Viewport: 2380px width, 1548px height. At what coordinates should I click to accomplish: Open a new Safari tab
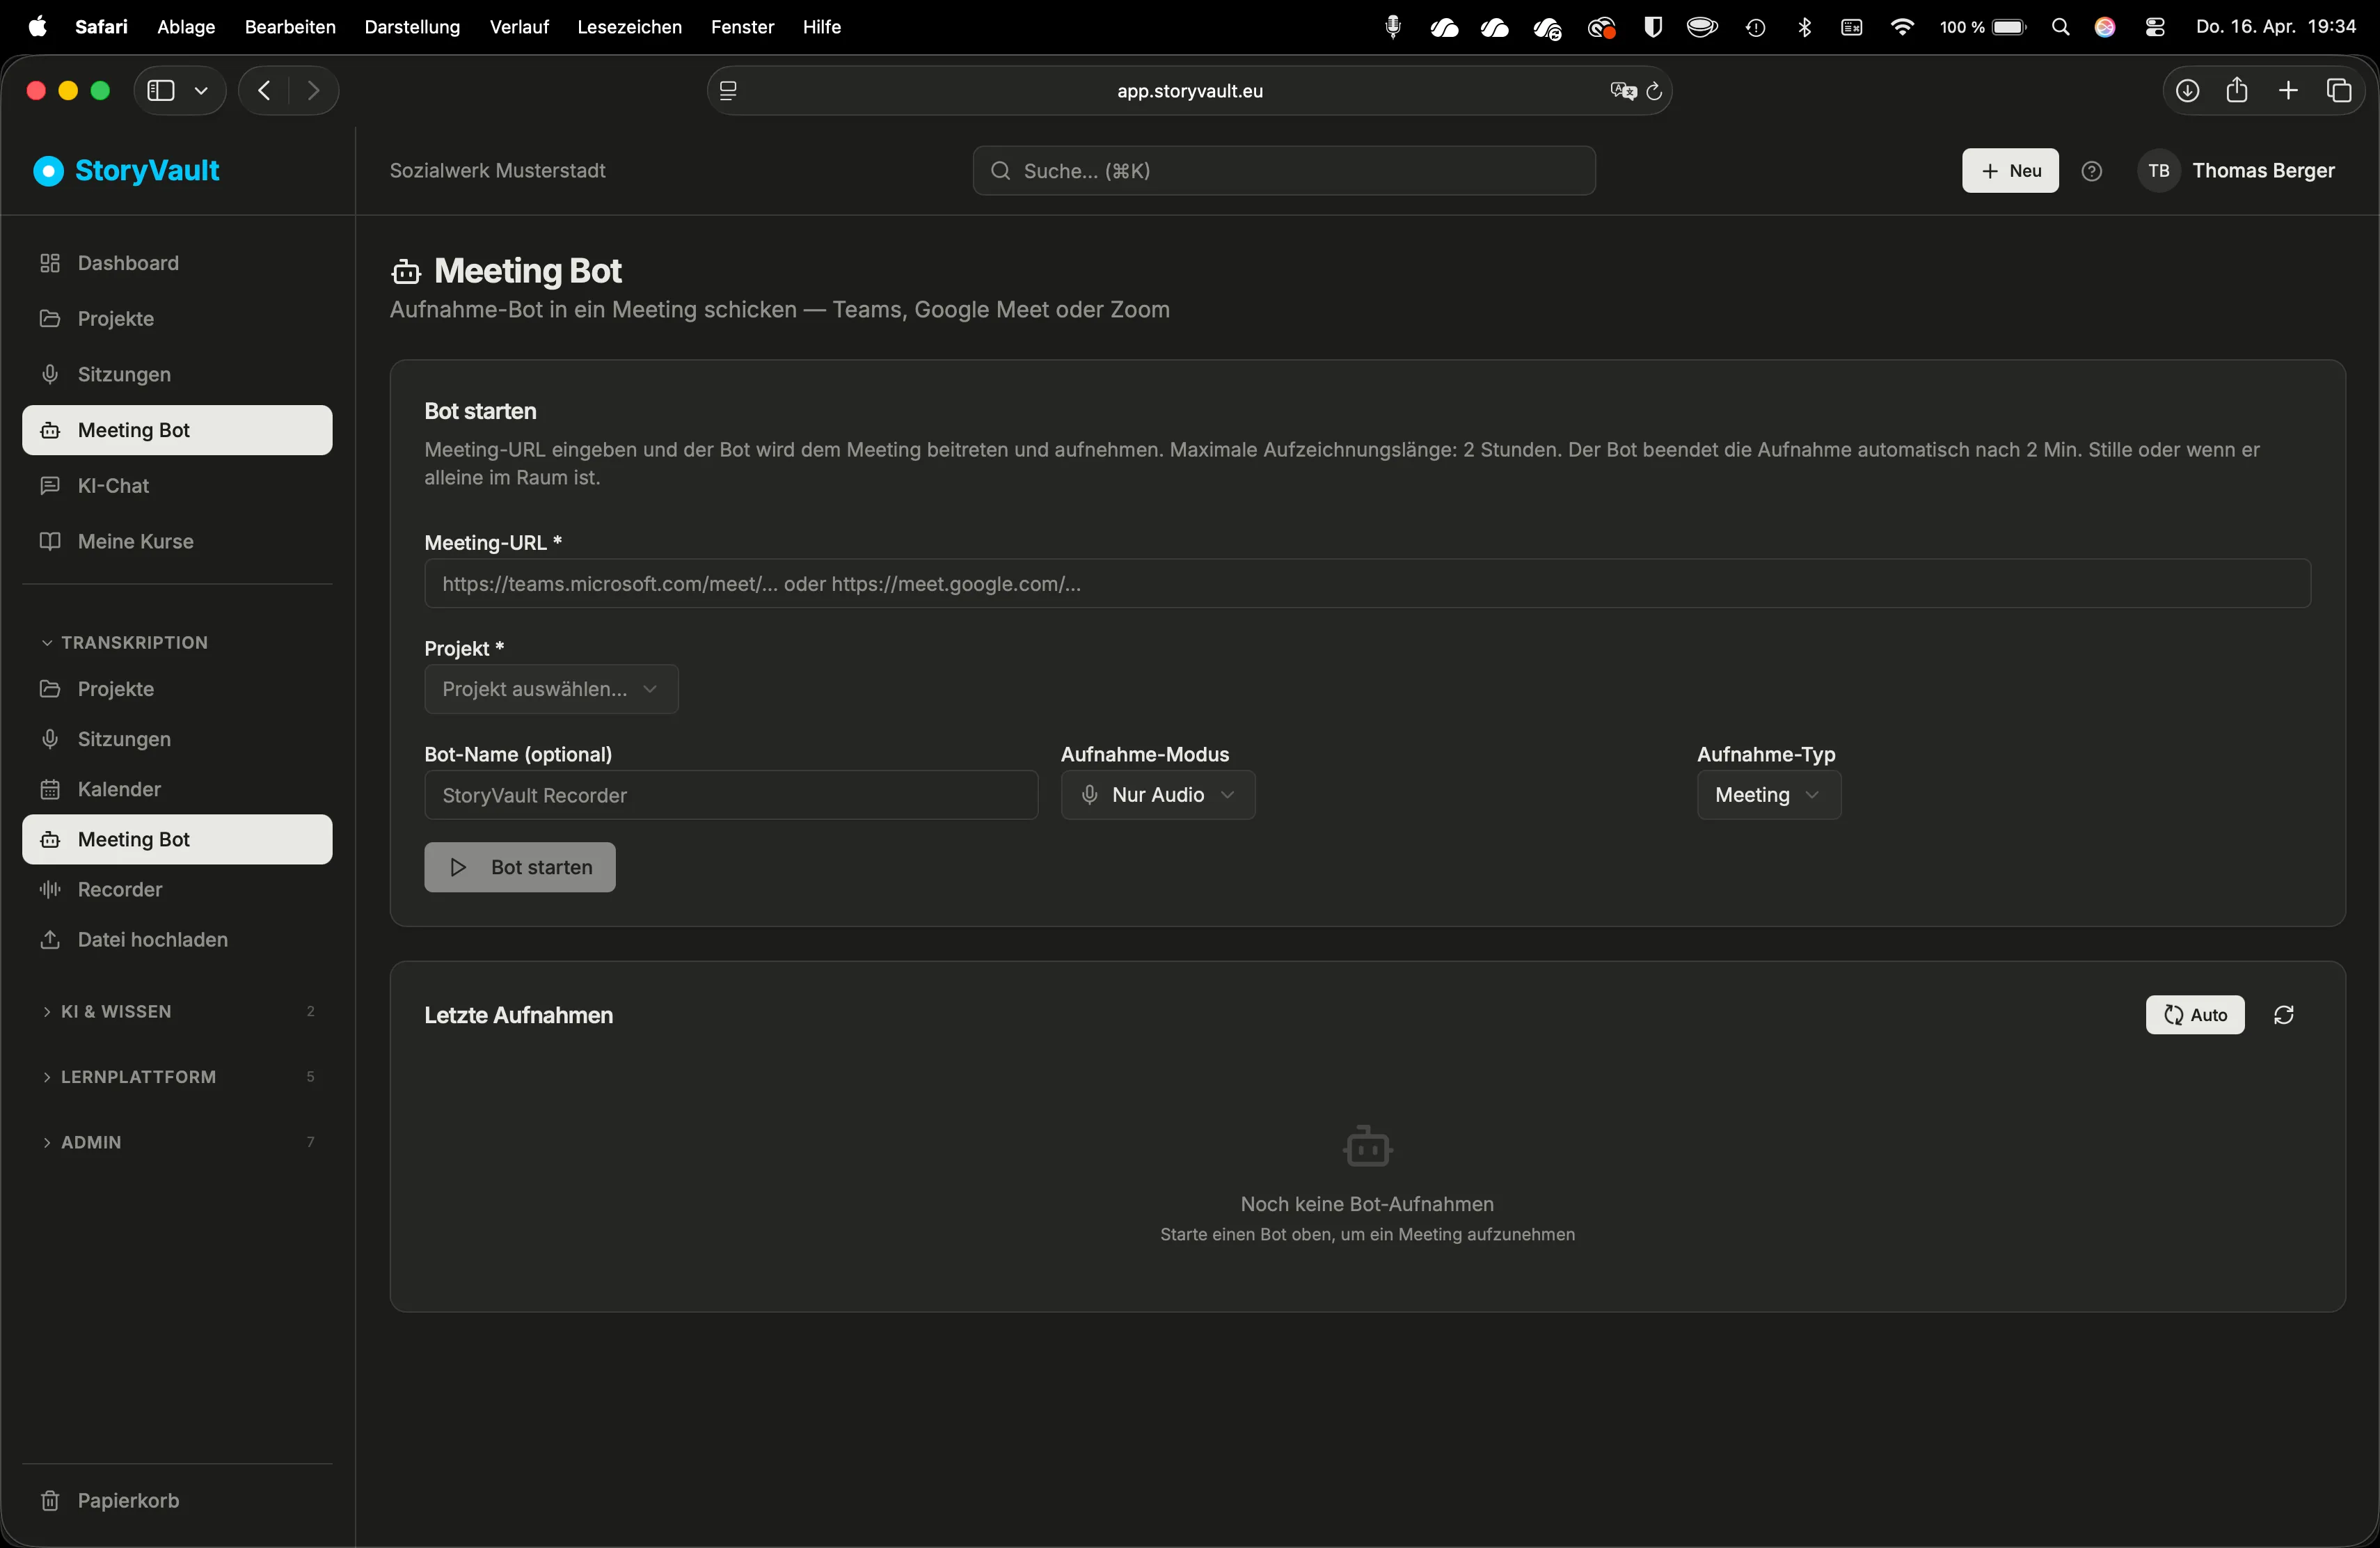click(x=2288, y=91)
